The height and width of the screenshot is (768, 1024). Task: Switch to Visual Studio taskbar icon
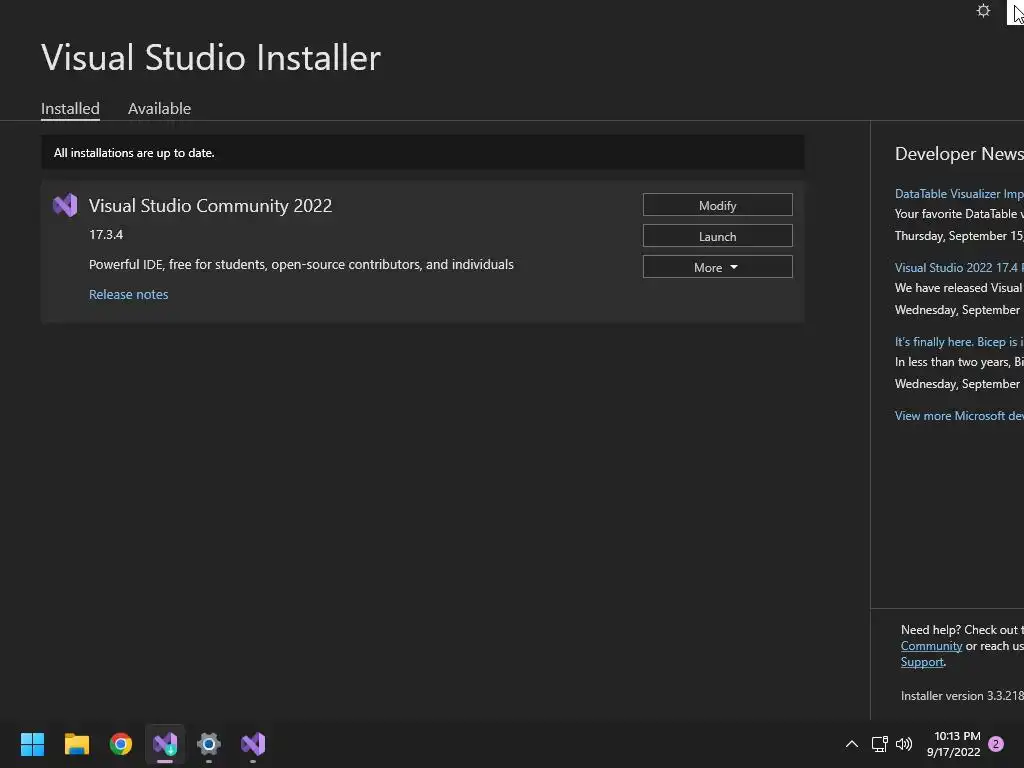pos(253,743)
